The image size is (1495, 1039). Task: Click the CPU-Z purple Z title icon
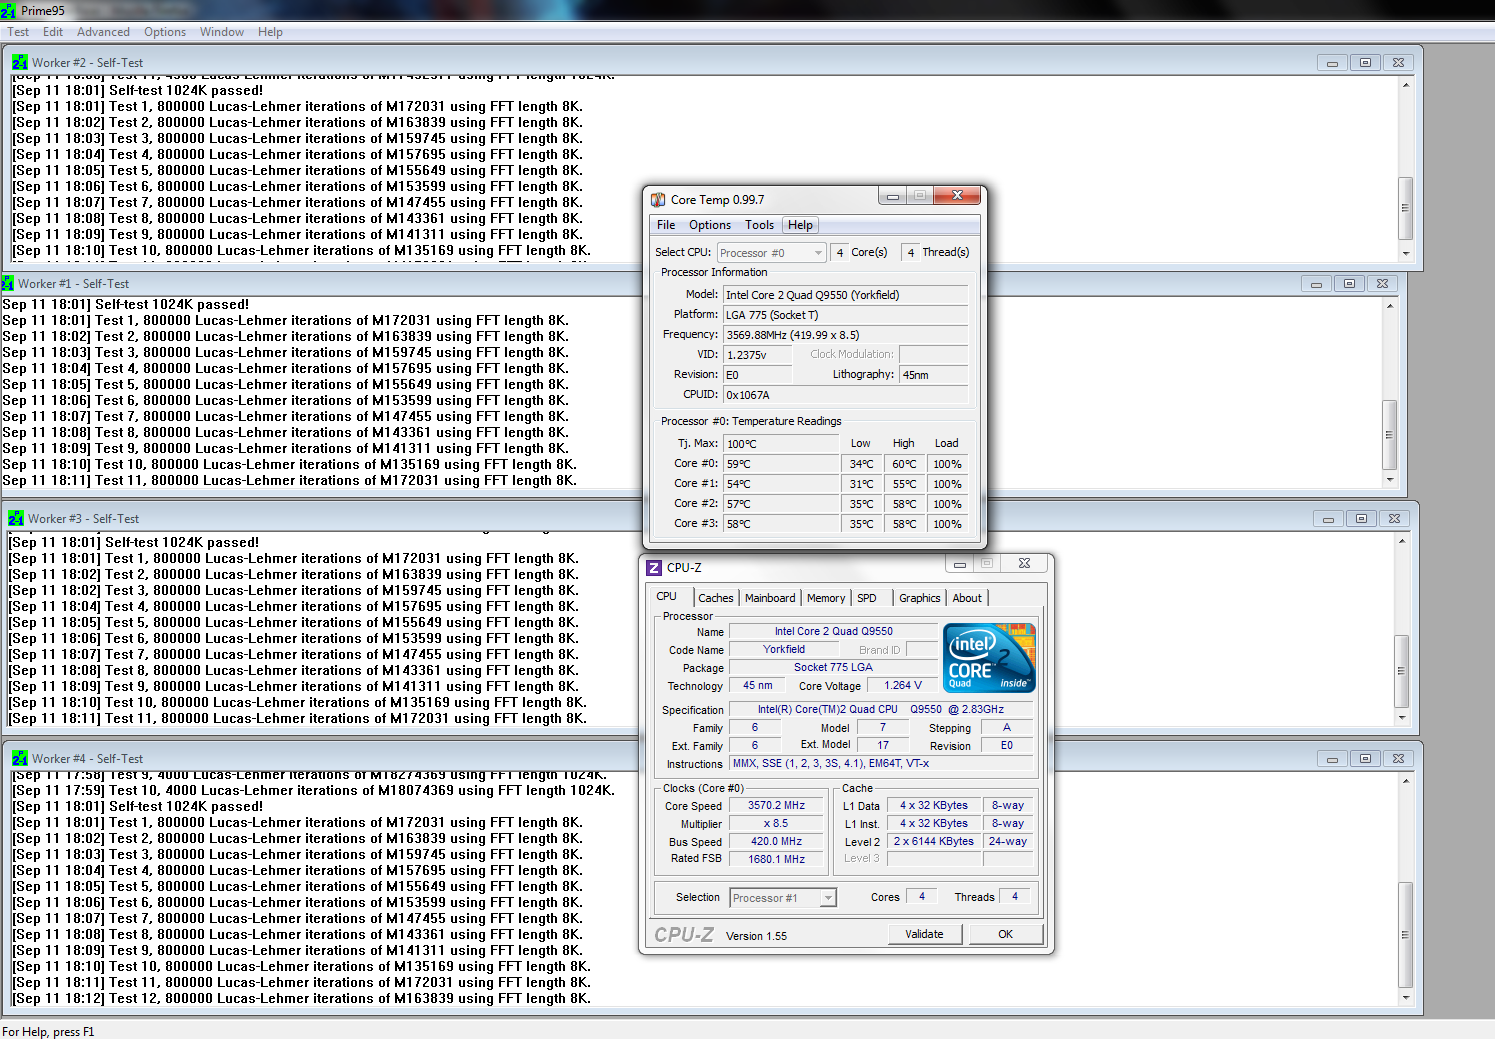click(654, 567)
